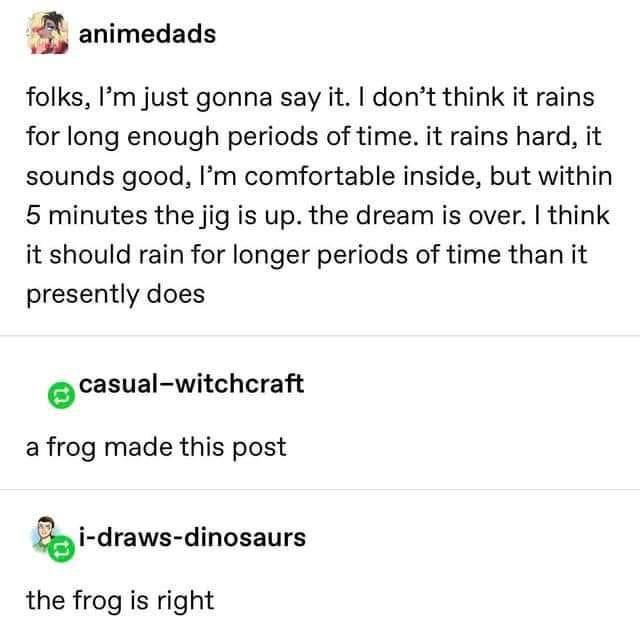
Task: Visit the animedads blog username
Action: pos(147,34)
